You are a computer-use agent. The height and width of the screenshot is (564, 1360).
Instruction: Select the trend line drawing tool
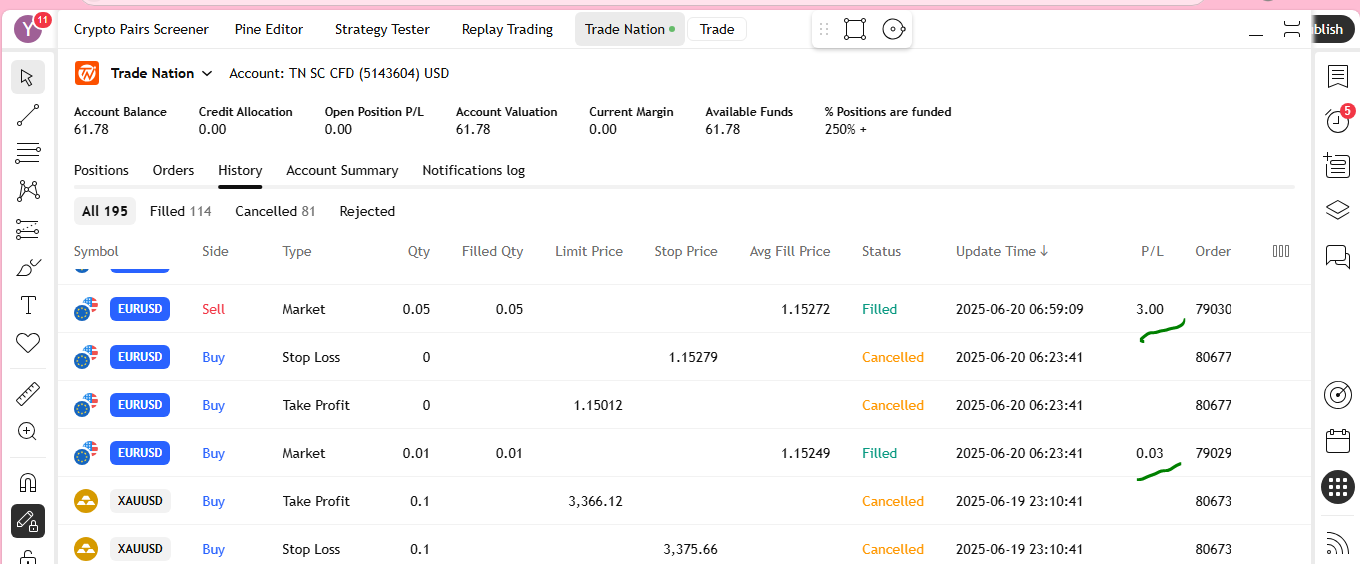pyautogui.click(x=28, y=115)
